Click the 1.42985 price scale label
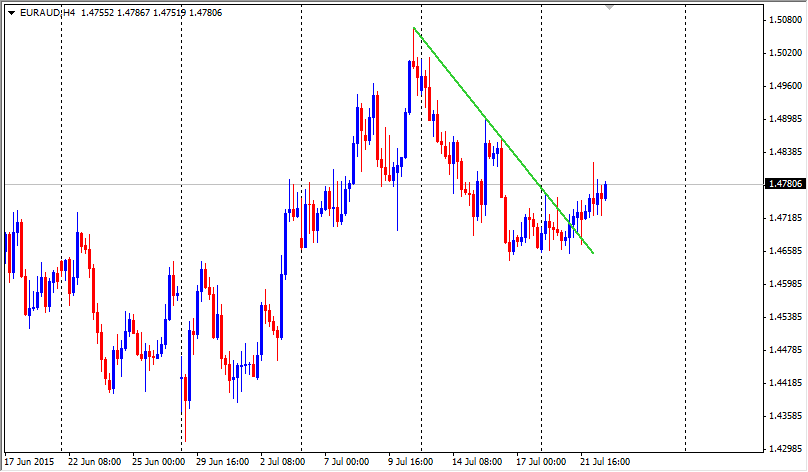Screen dimensions: 808x472 (785, 449)
